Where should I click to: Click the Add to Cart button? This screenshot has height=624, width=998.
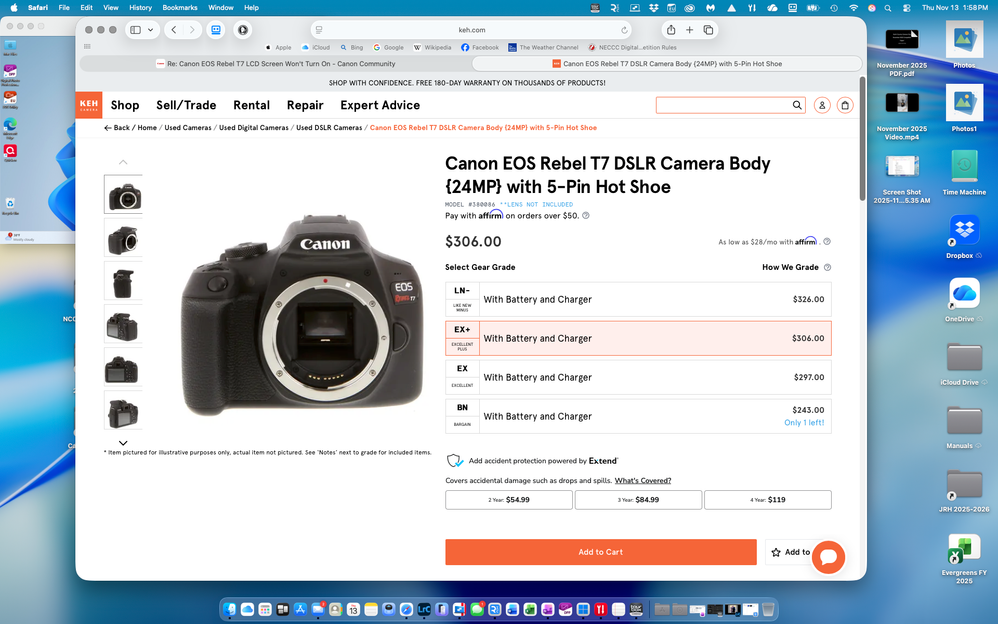(600, 551)
